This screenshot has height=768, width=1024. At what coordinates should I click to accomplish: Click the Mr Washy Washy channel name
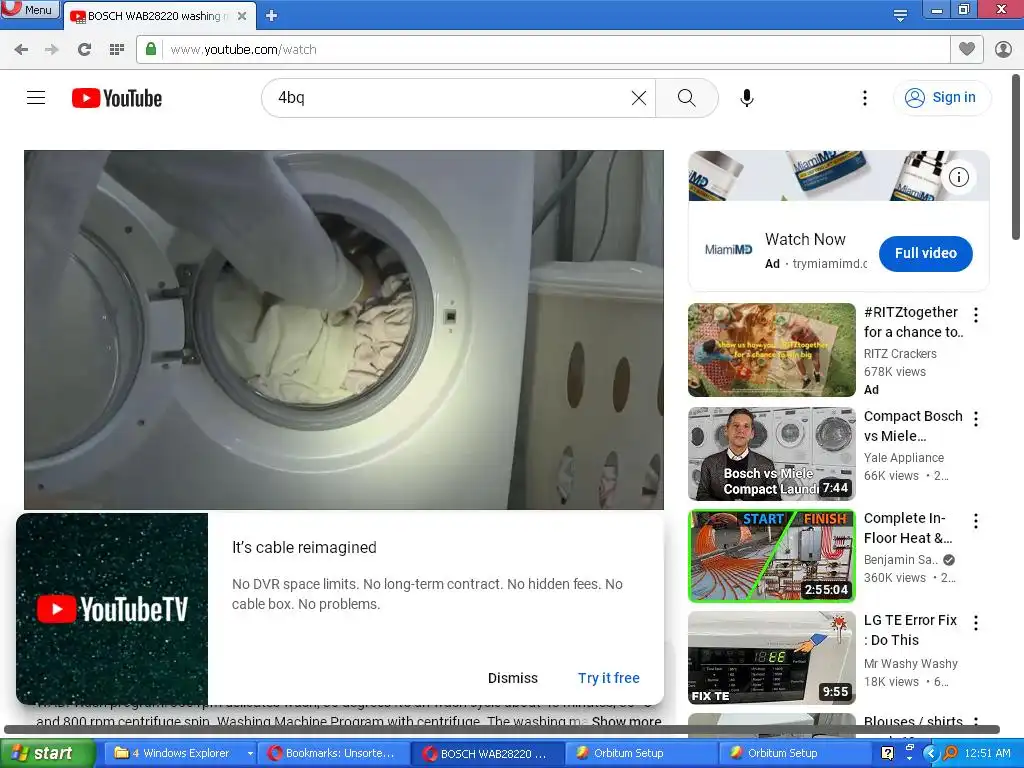pos(910,664)
